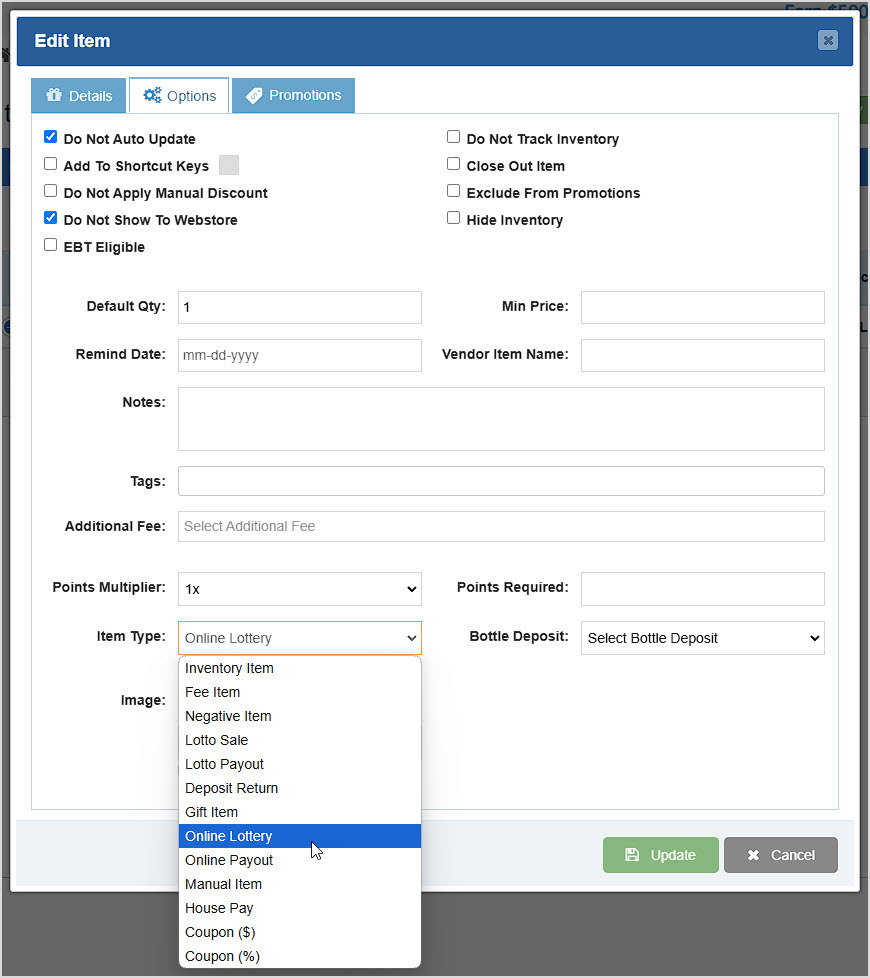The height and width of the screenshot is (978, 870).
Task: Click the gray box beside Add To Shortcut Keys
Action: [228, 164]
